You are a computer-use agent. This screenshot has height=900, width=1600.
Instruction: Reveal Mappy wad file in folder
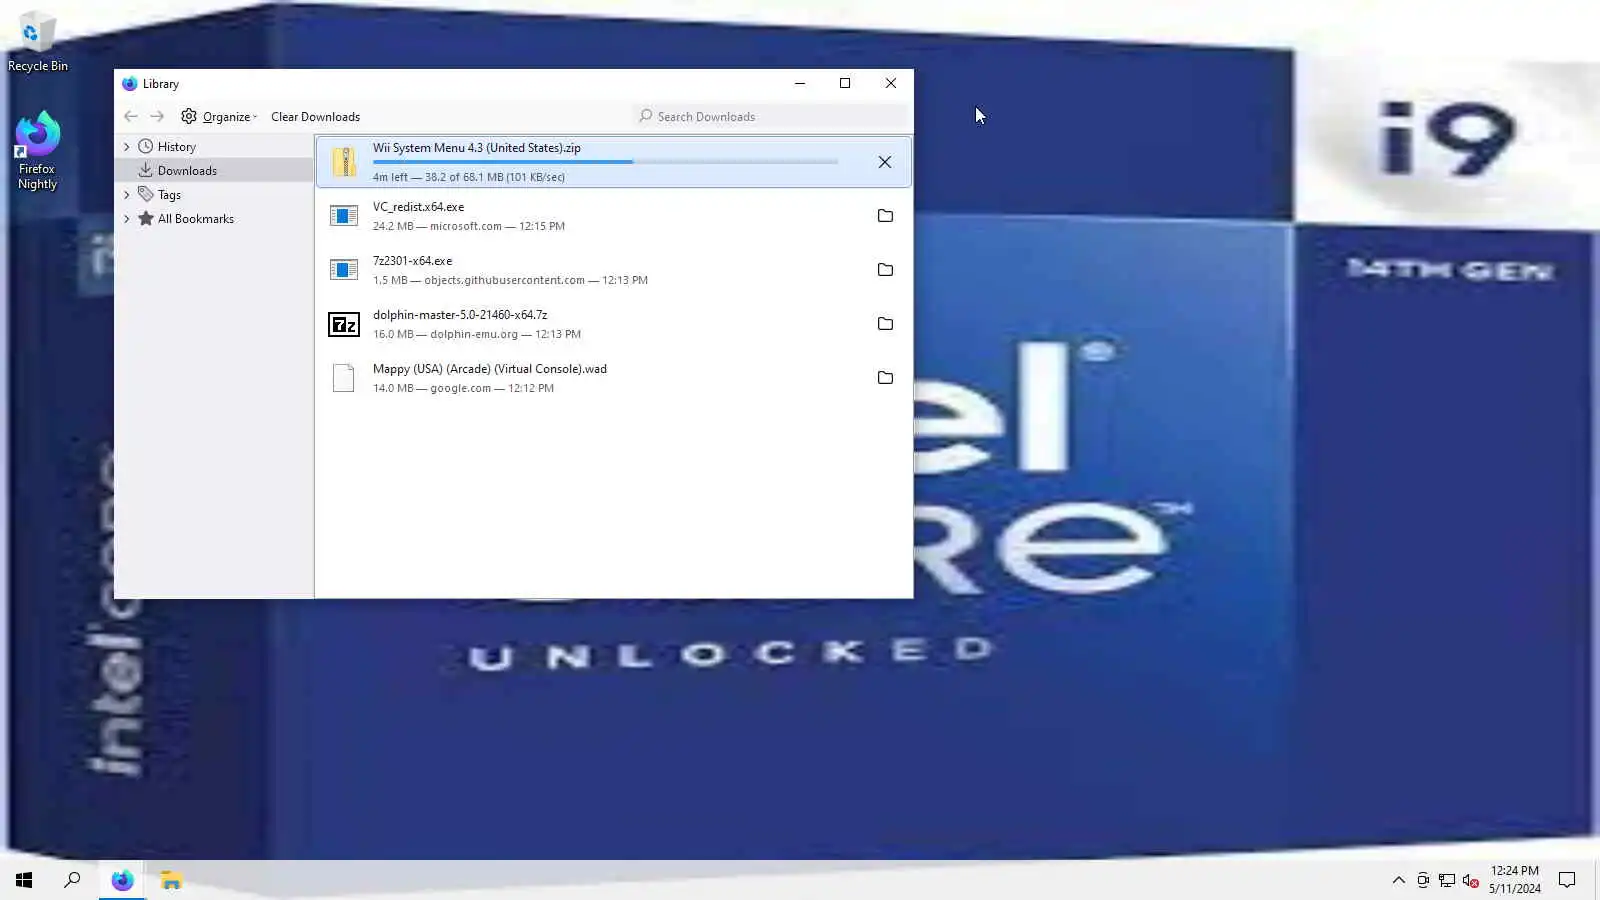coord(885,378)
